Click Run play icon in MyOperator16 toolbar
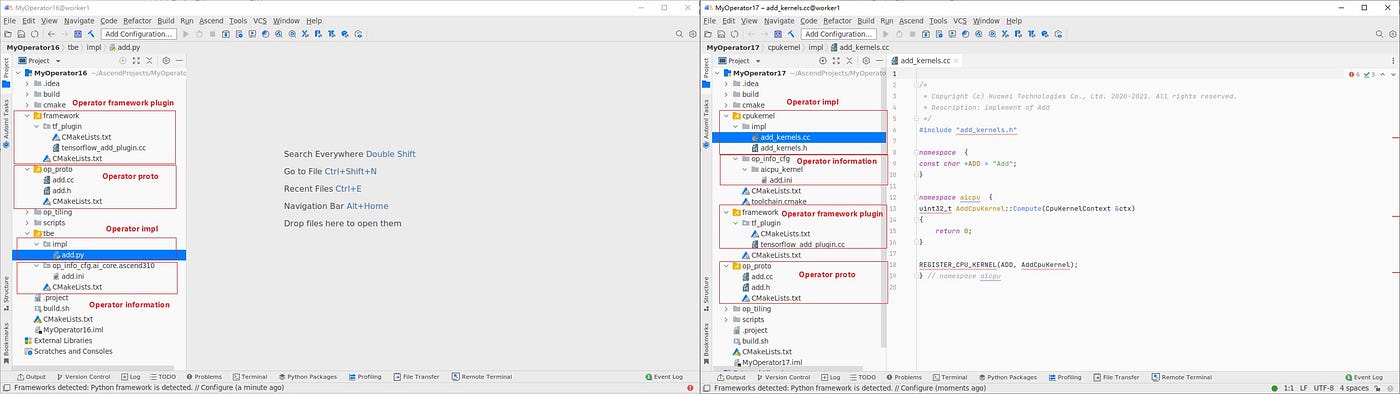 (185, 34)
